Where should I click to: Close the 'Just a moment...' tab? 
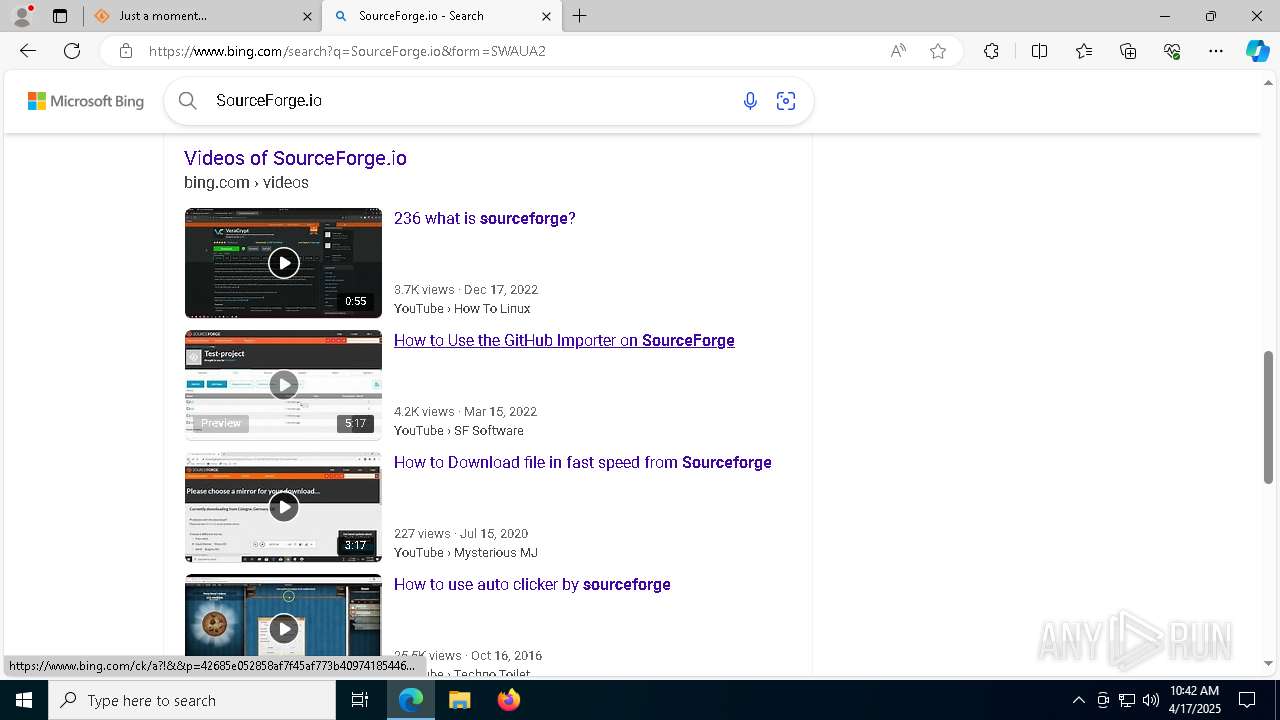(307, 16)
